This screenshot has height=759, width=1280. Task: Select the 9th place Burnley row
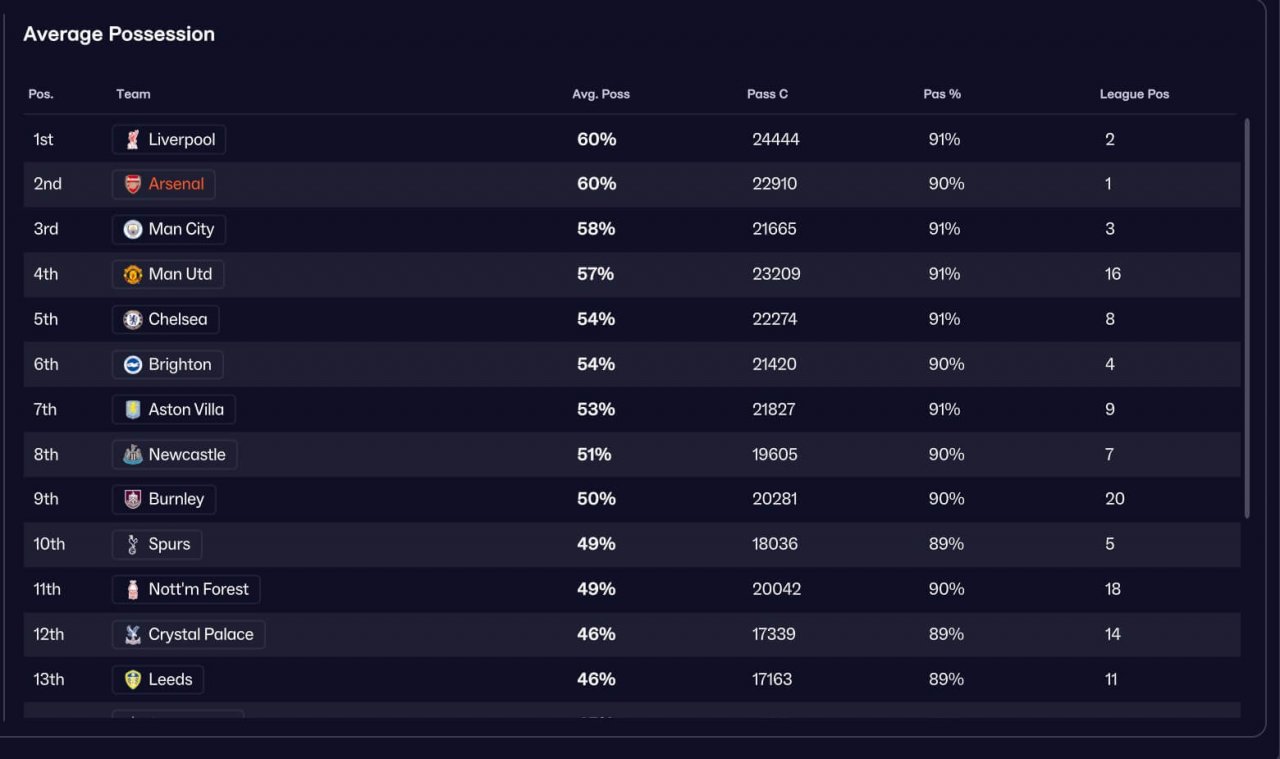point(632,499)
